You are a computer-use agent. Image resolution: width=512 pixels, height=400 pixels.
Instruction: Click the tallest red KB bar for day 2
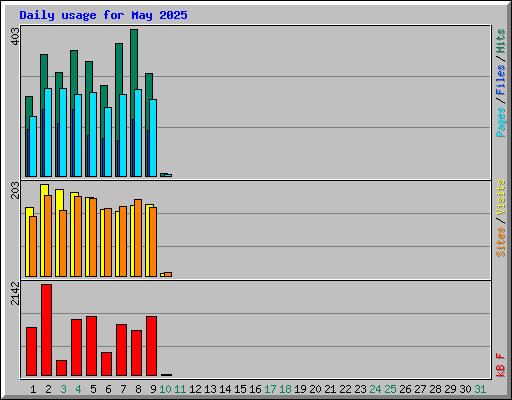pyautogui.click(x=47, y=330)
